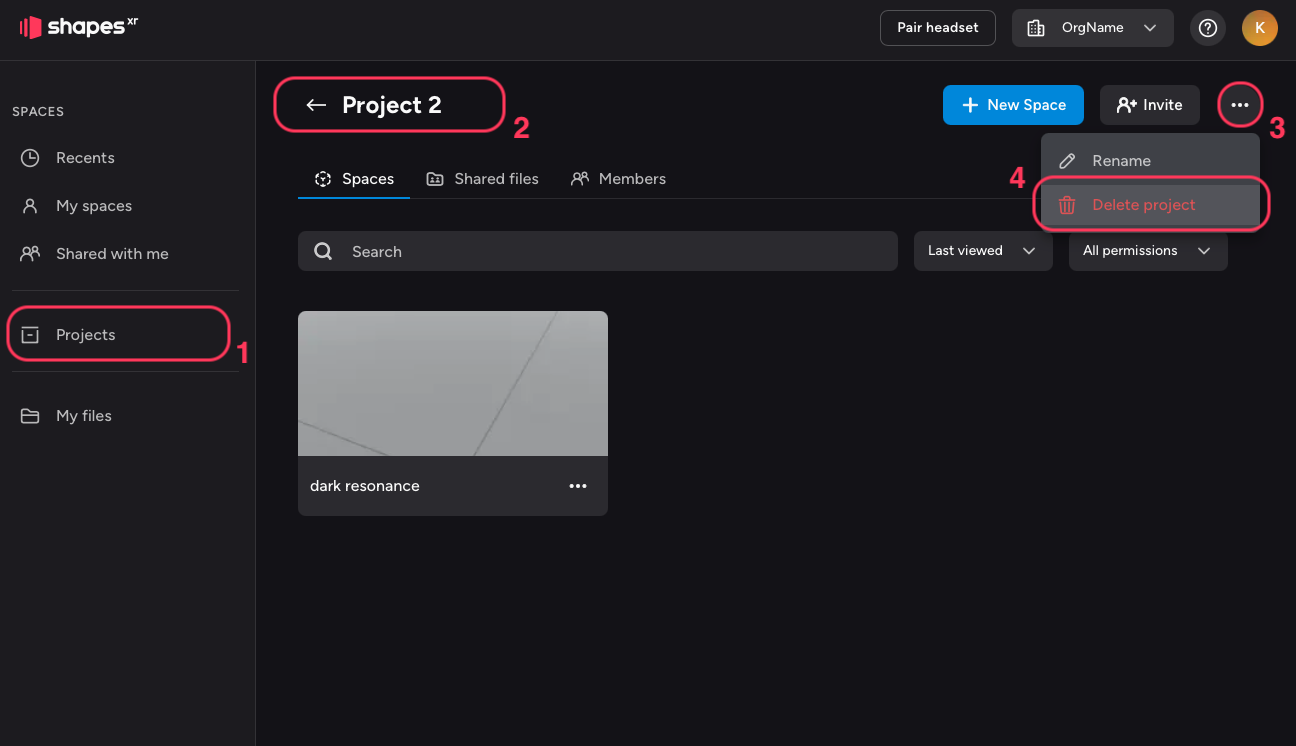Click the trash icon for Delete project
Screen dimensions: 1296x746
pos(1067,205)
